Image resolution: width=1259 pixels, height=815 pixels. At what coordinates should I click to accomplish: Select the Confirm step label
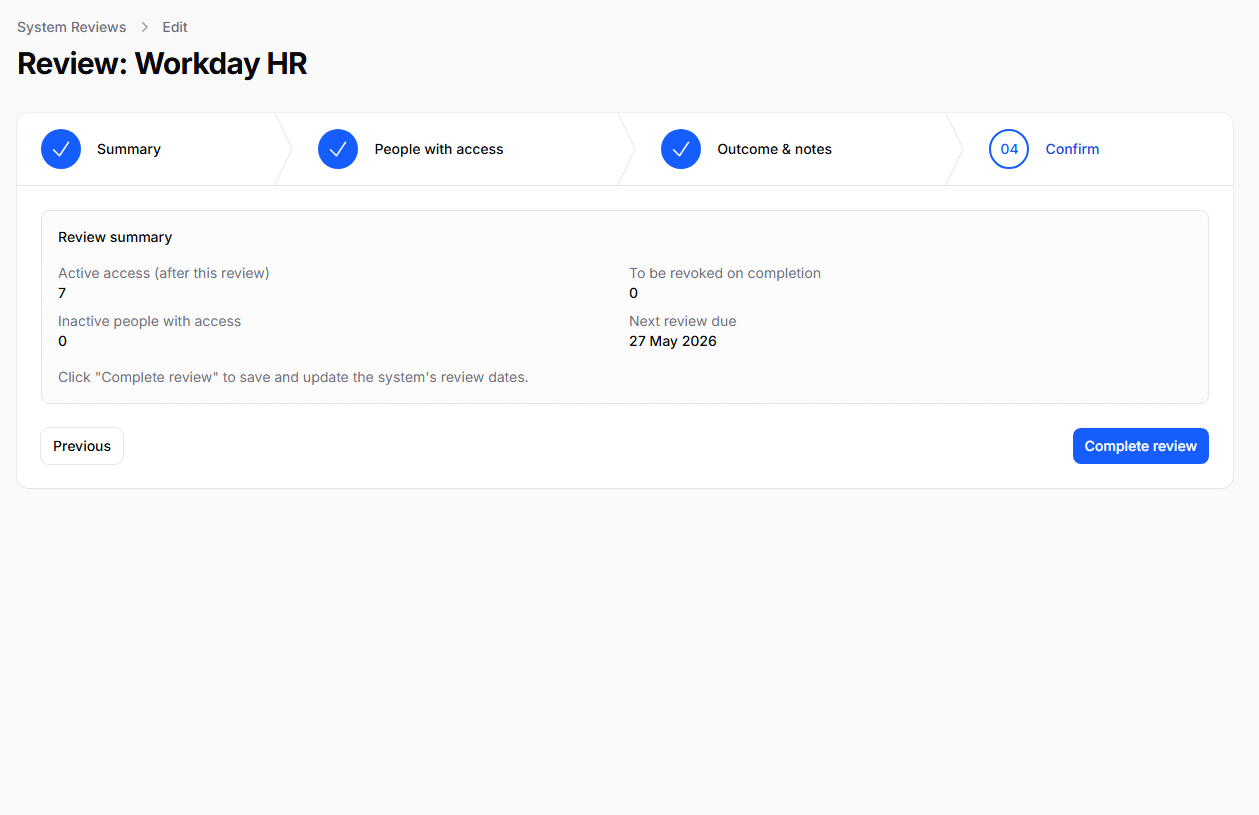1072,149
